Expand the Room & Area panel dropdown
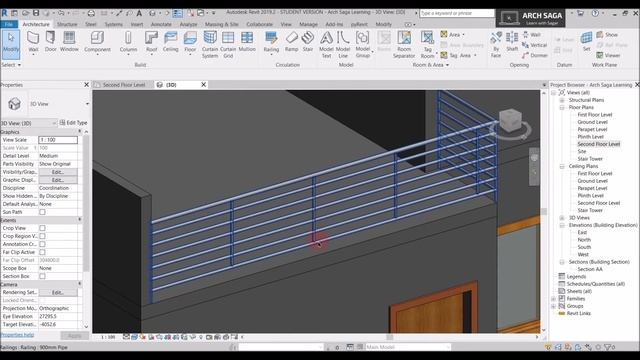 pos(431,65)
